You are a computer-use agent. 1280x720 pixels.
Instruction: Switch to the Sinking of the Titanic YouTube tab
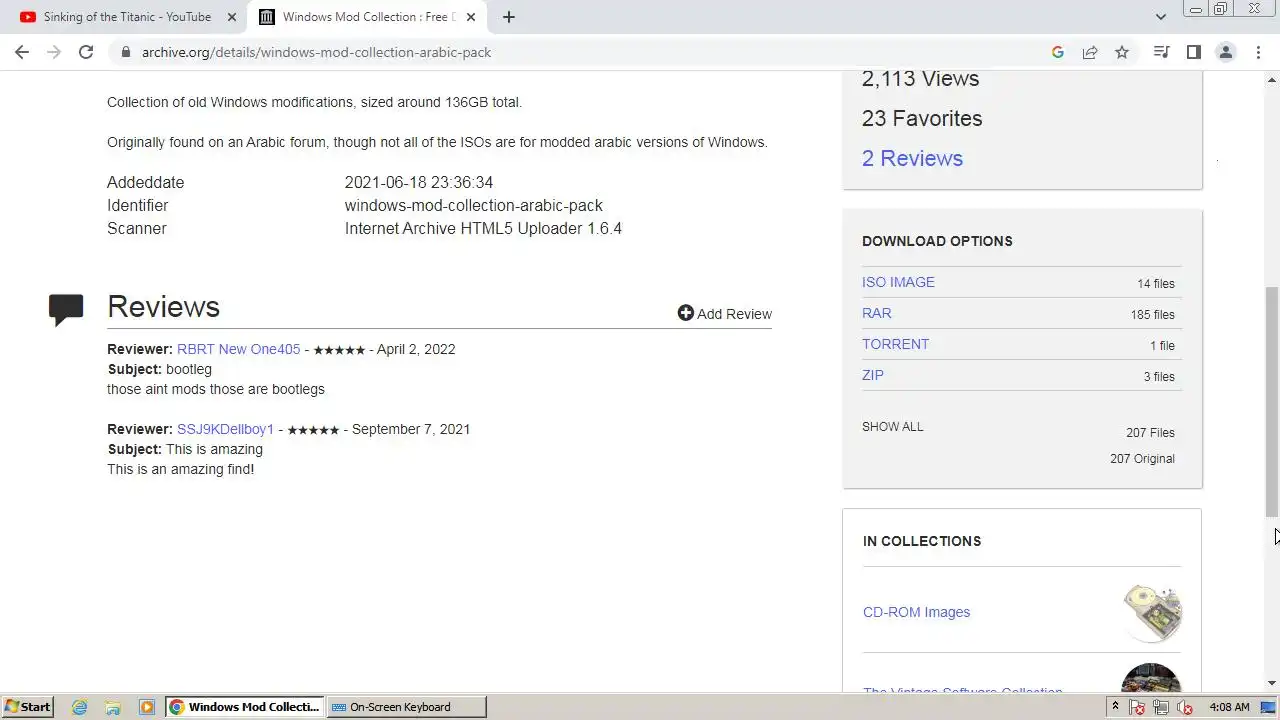(x=128, y=17)
